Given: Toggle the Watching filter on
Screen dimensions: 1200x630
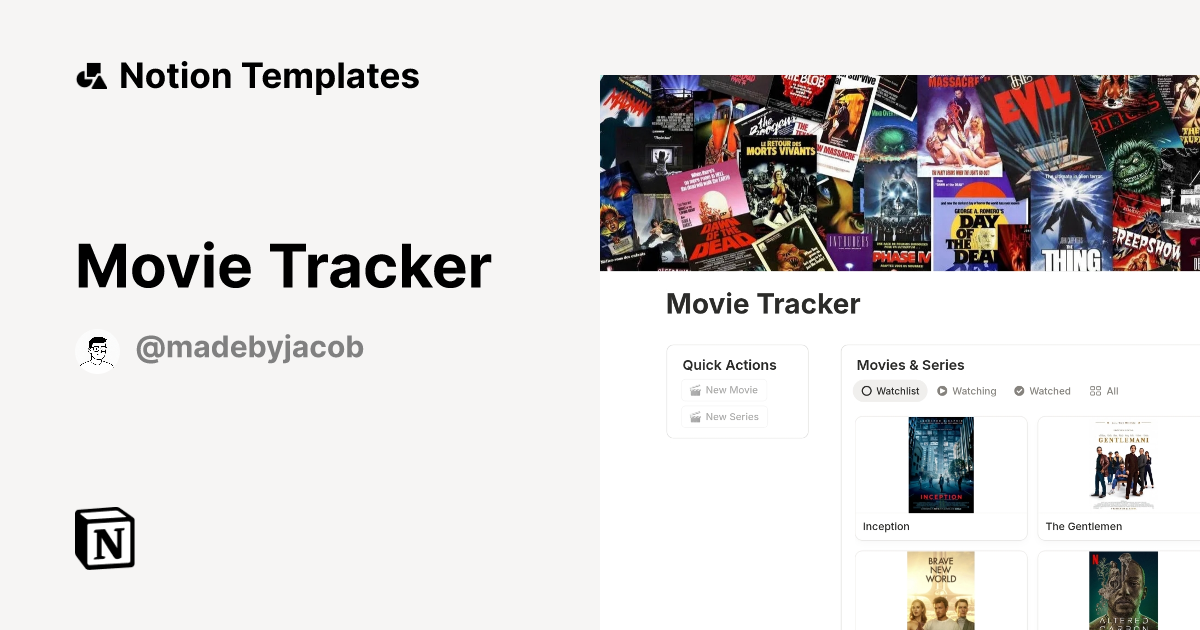Looking at the screenshot, I should pyautogui.click(x=966, y=391).
